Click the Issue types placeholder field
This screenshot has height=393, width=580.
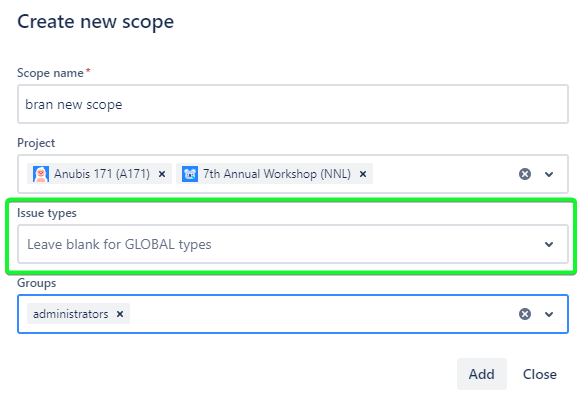click(293, 244)
